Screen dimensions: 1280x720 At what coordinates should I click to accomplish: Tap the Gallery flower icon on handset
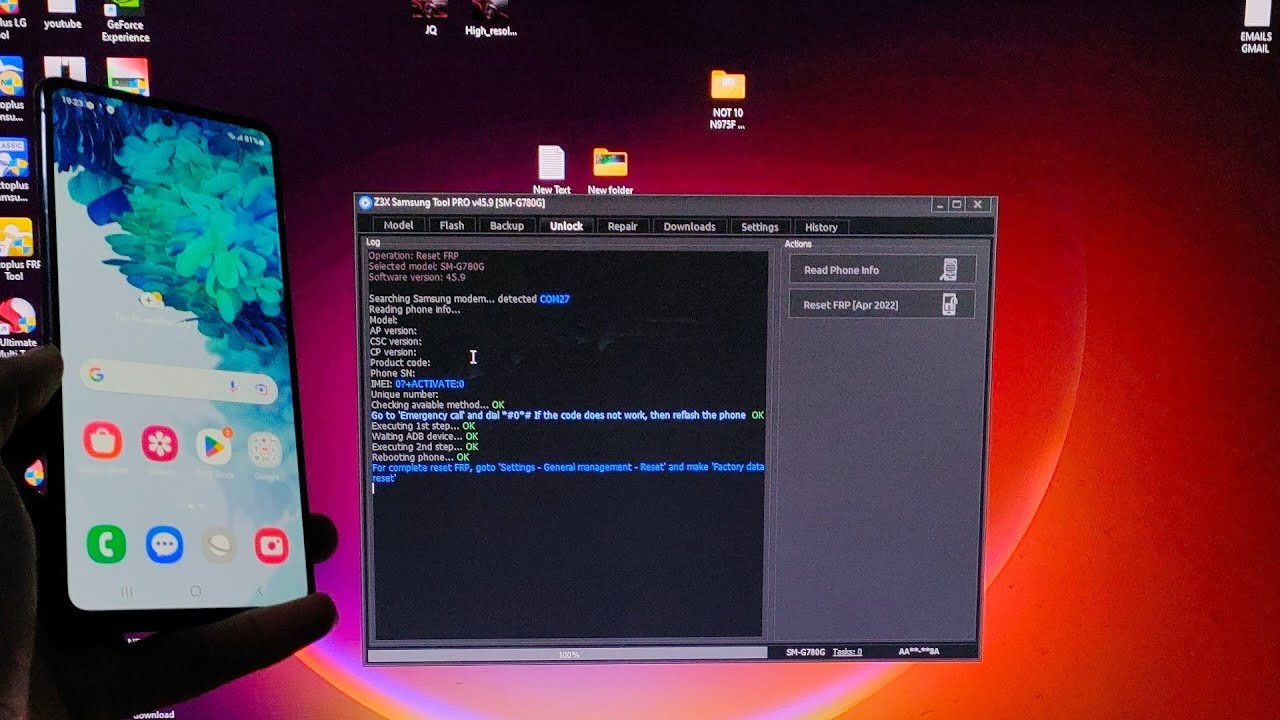pyautogui.click(x=159, y=443)
